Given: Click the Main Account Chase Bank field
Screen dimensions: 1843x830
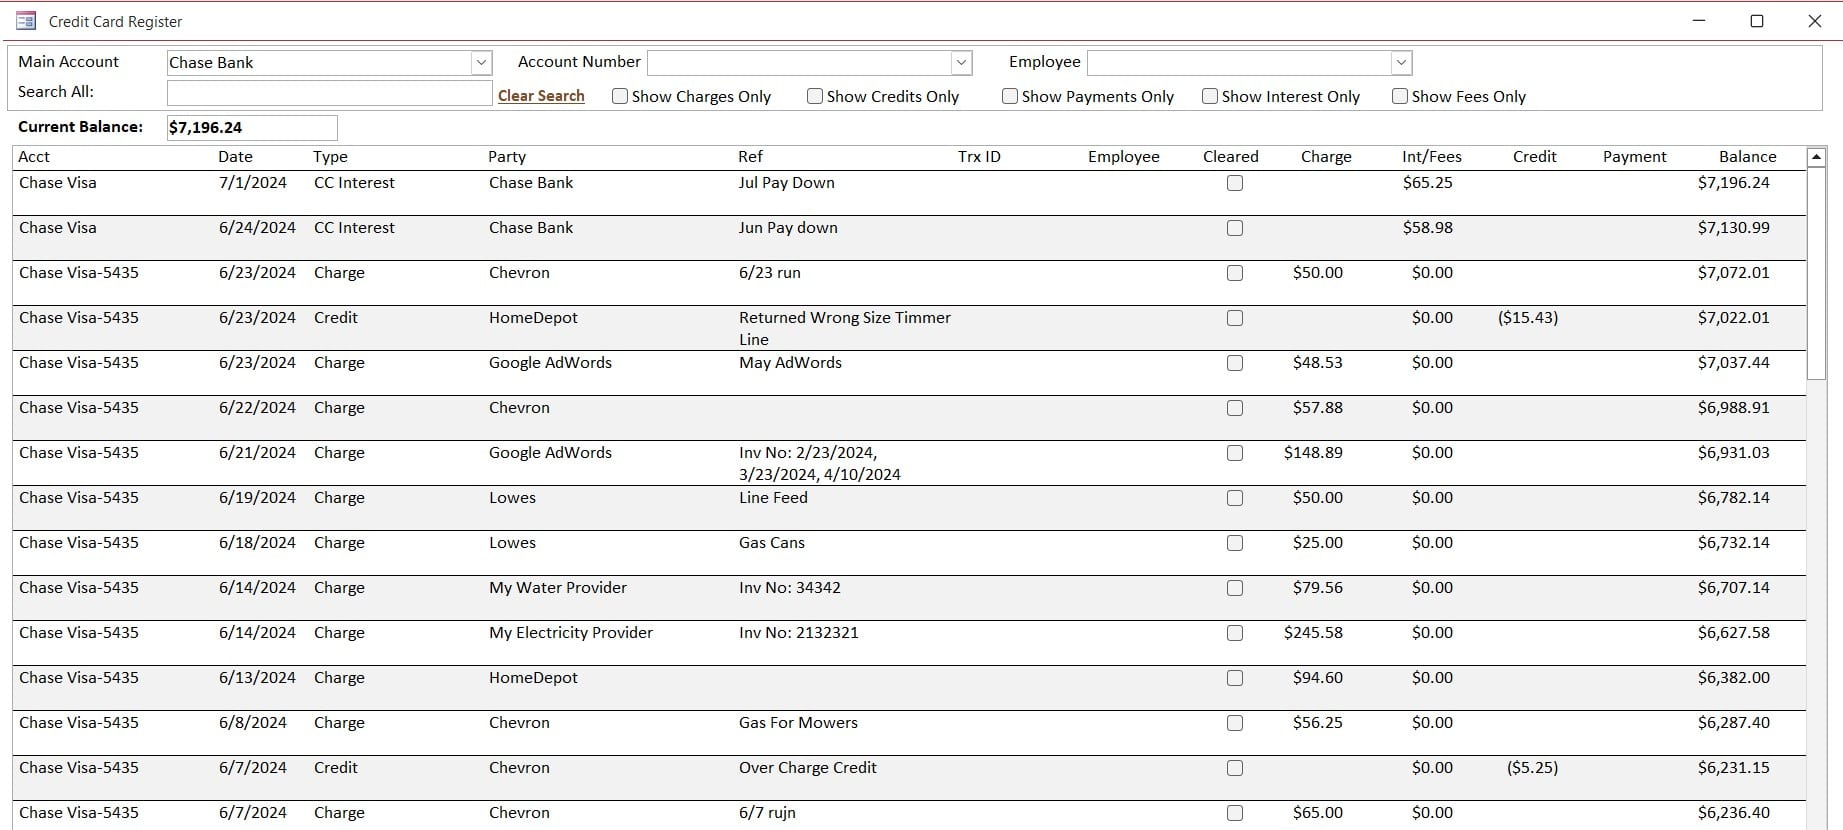Looking at the screenshot, I should click(319, 63).
